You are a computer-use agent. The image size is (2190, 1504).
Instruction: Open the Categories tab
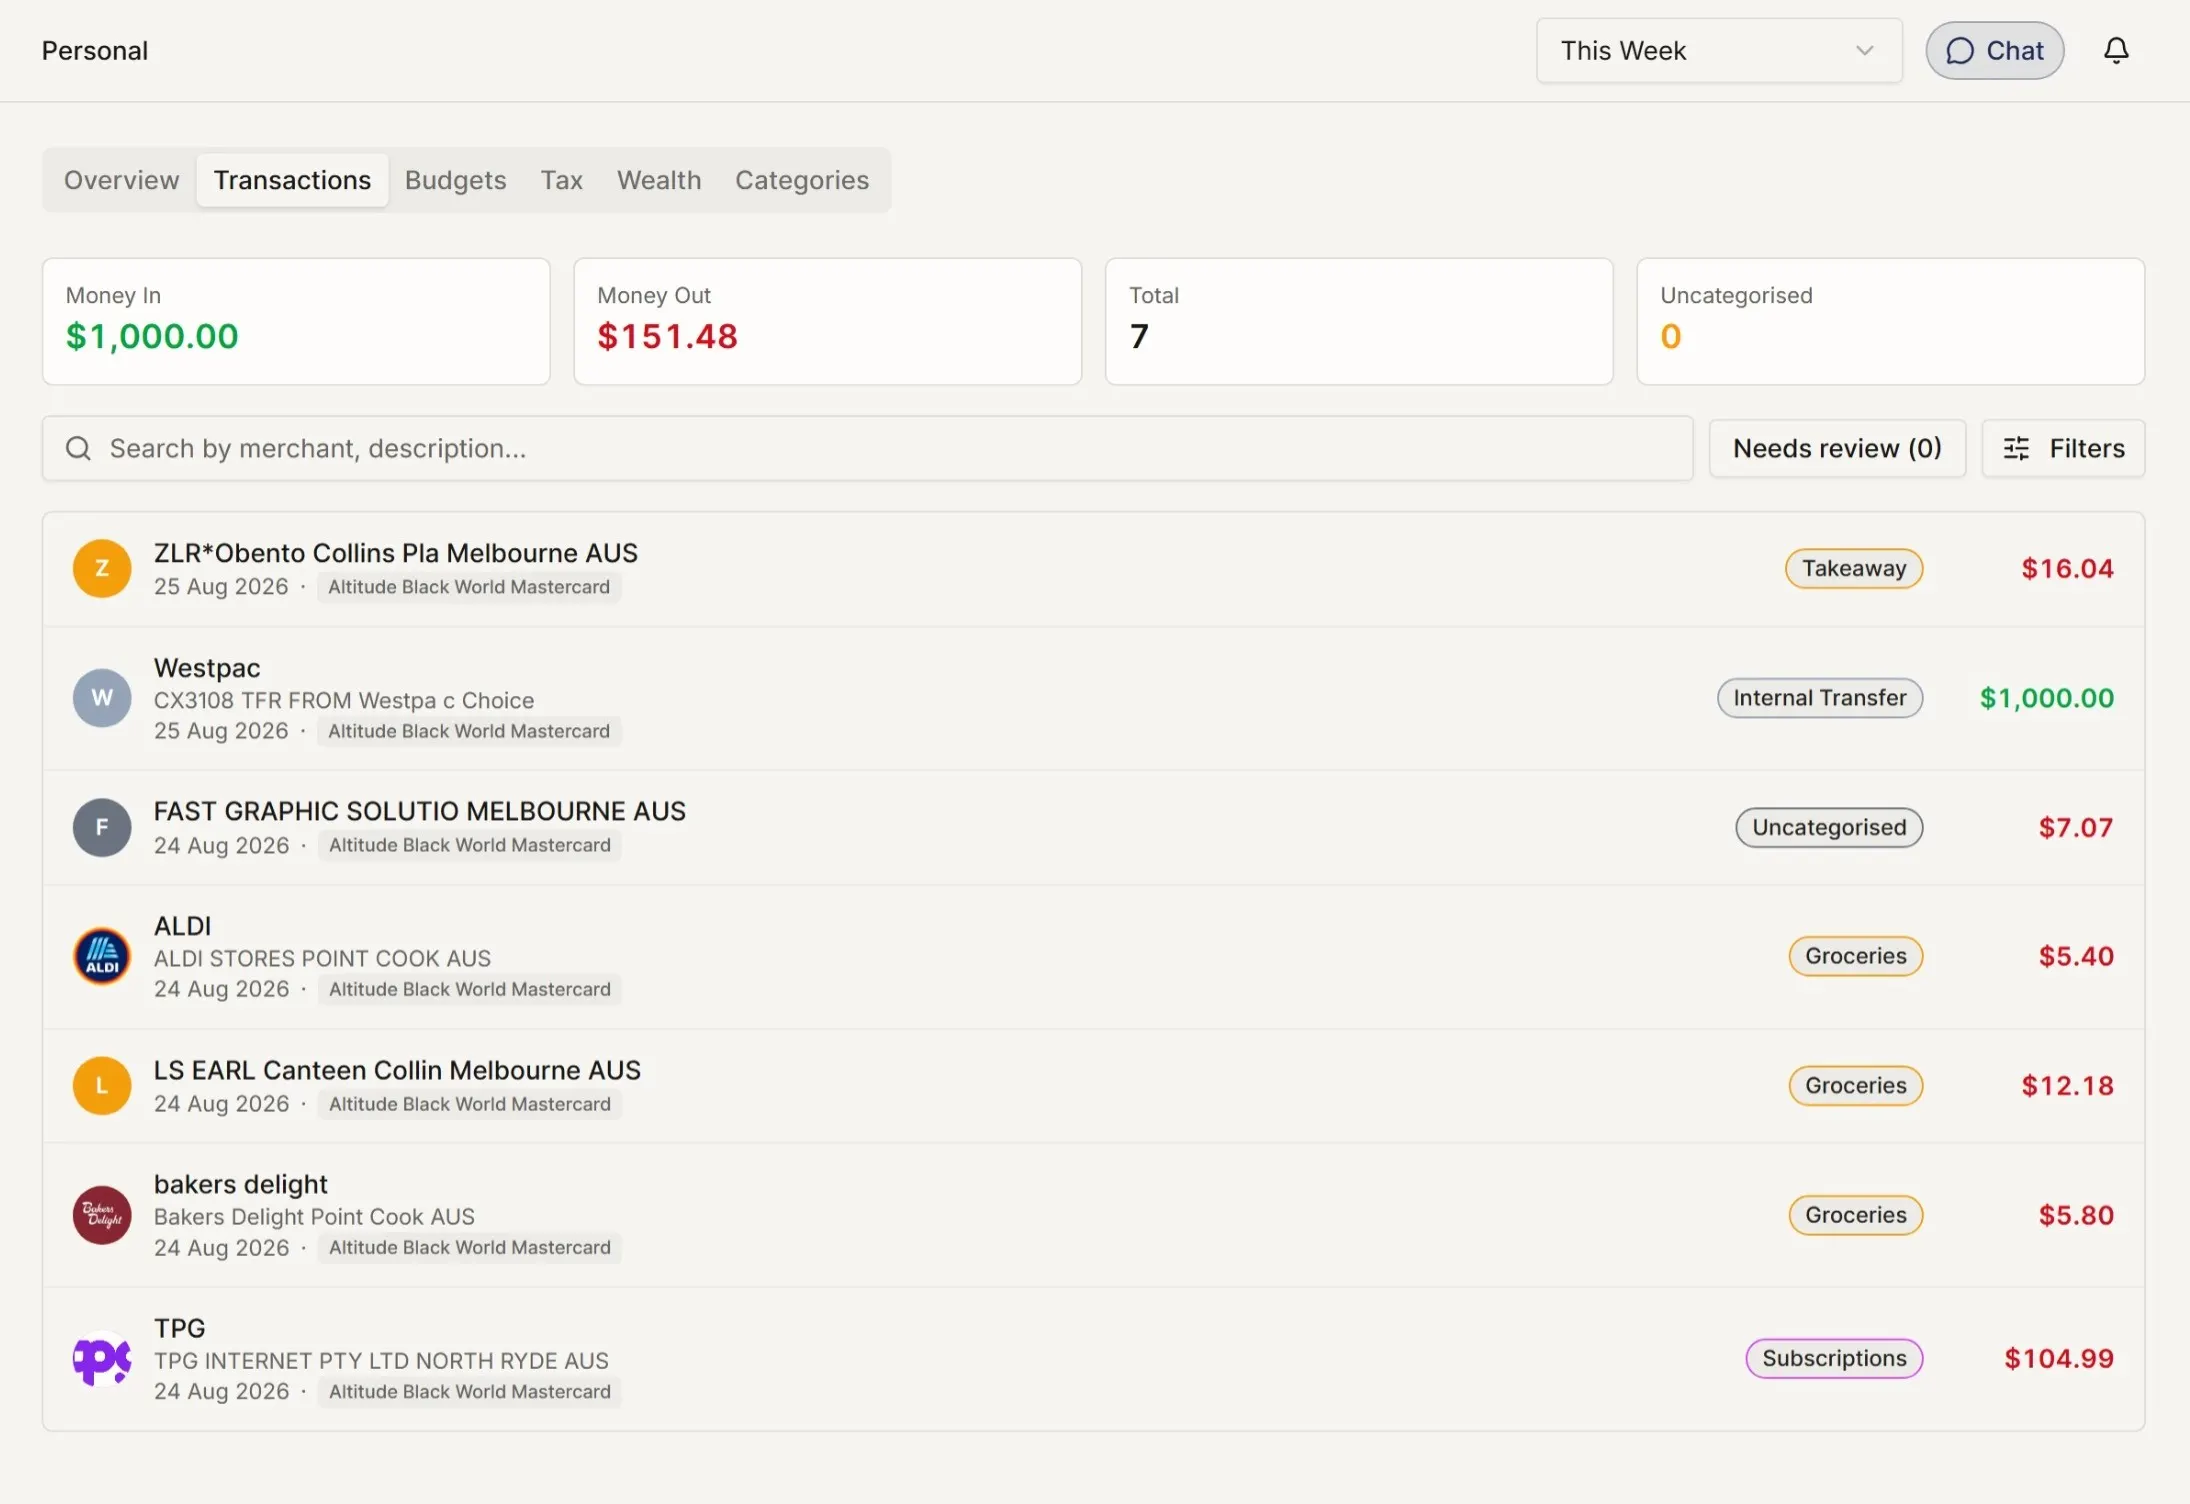[x=802, y=180]
